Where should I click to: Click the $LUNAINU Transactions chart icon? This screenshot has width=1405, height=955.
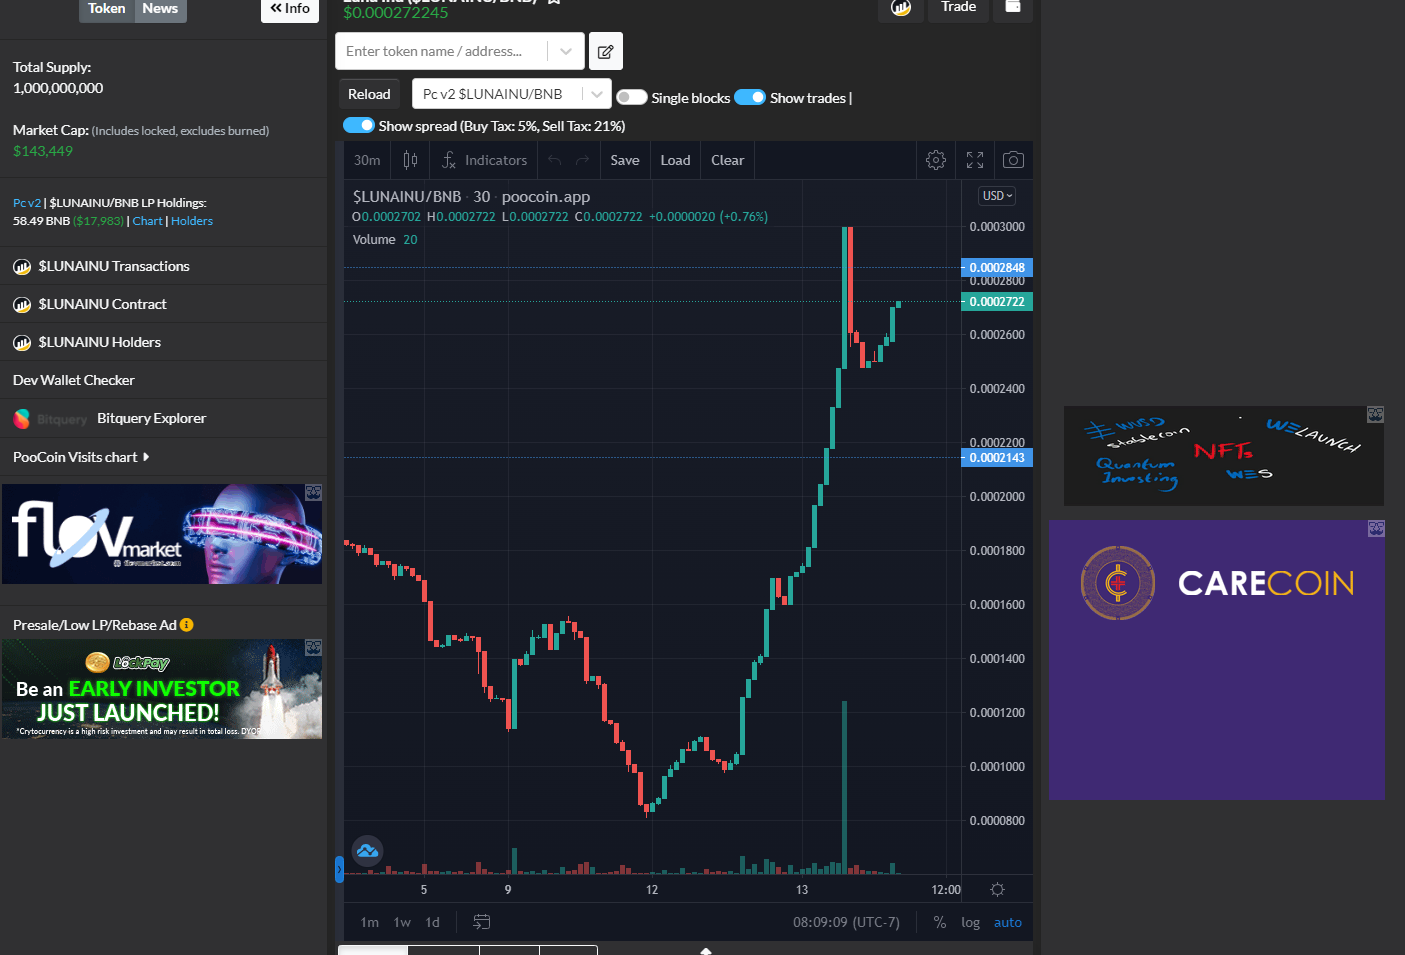[x=22, y=267]
